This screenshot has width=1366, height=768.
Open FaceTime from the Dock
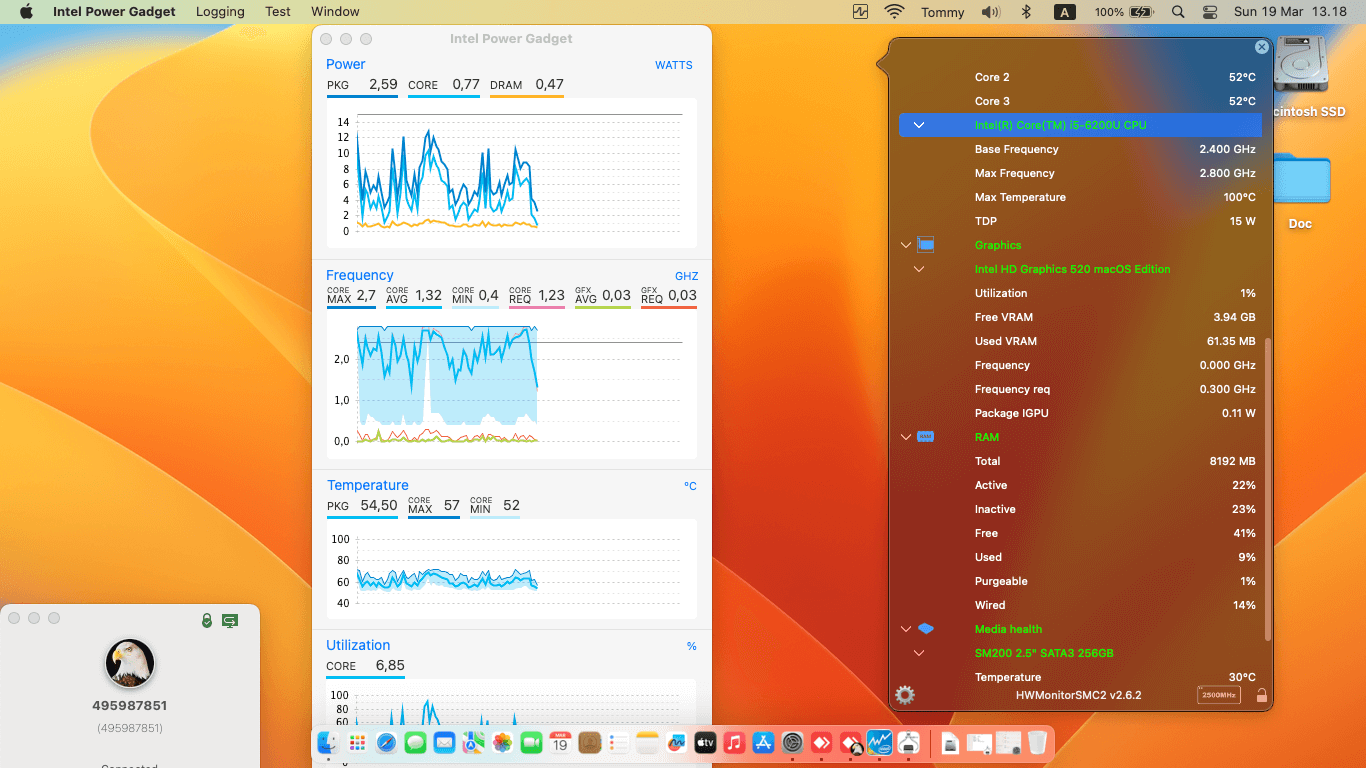coord(531,743)
